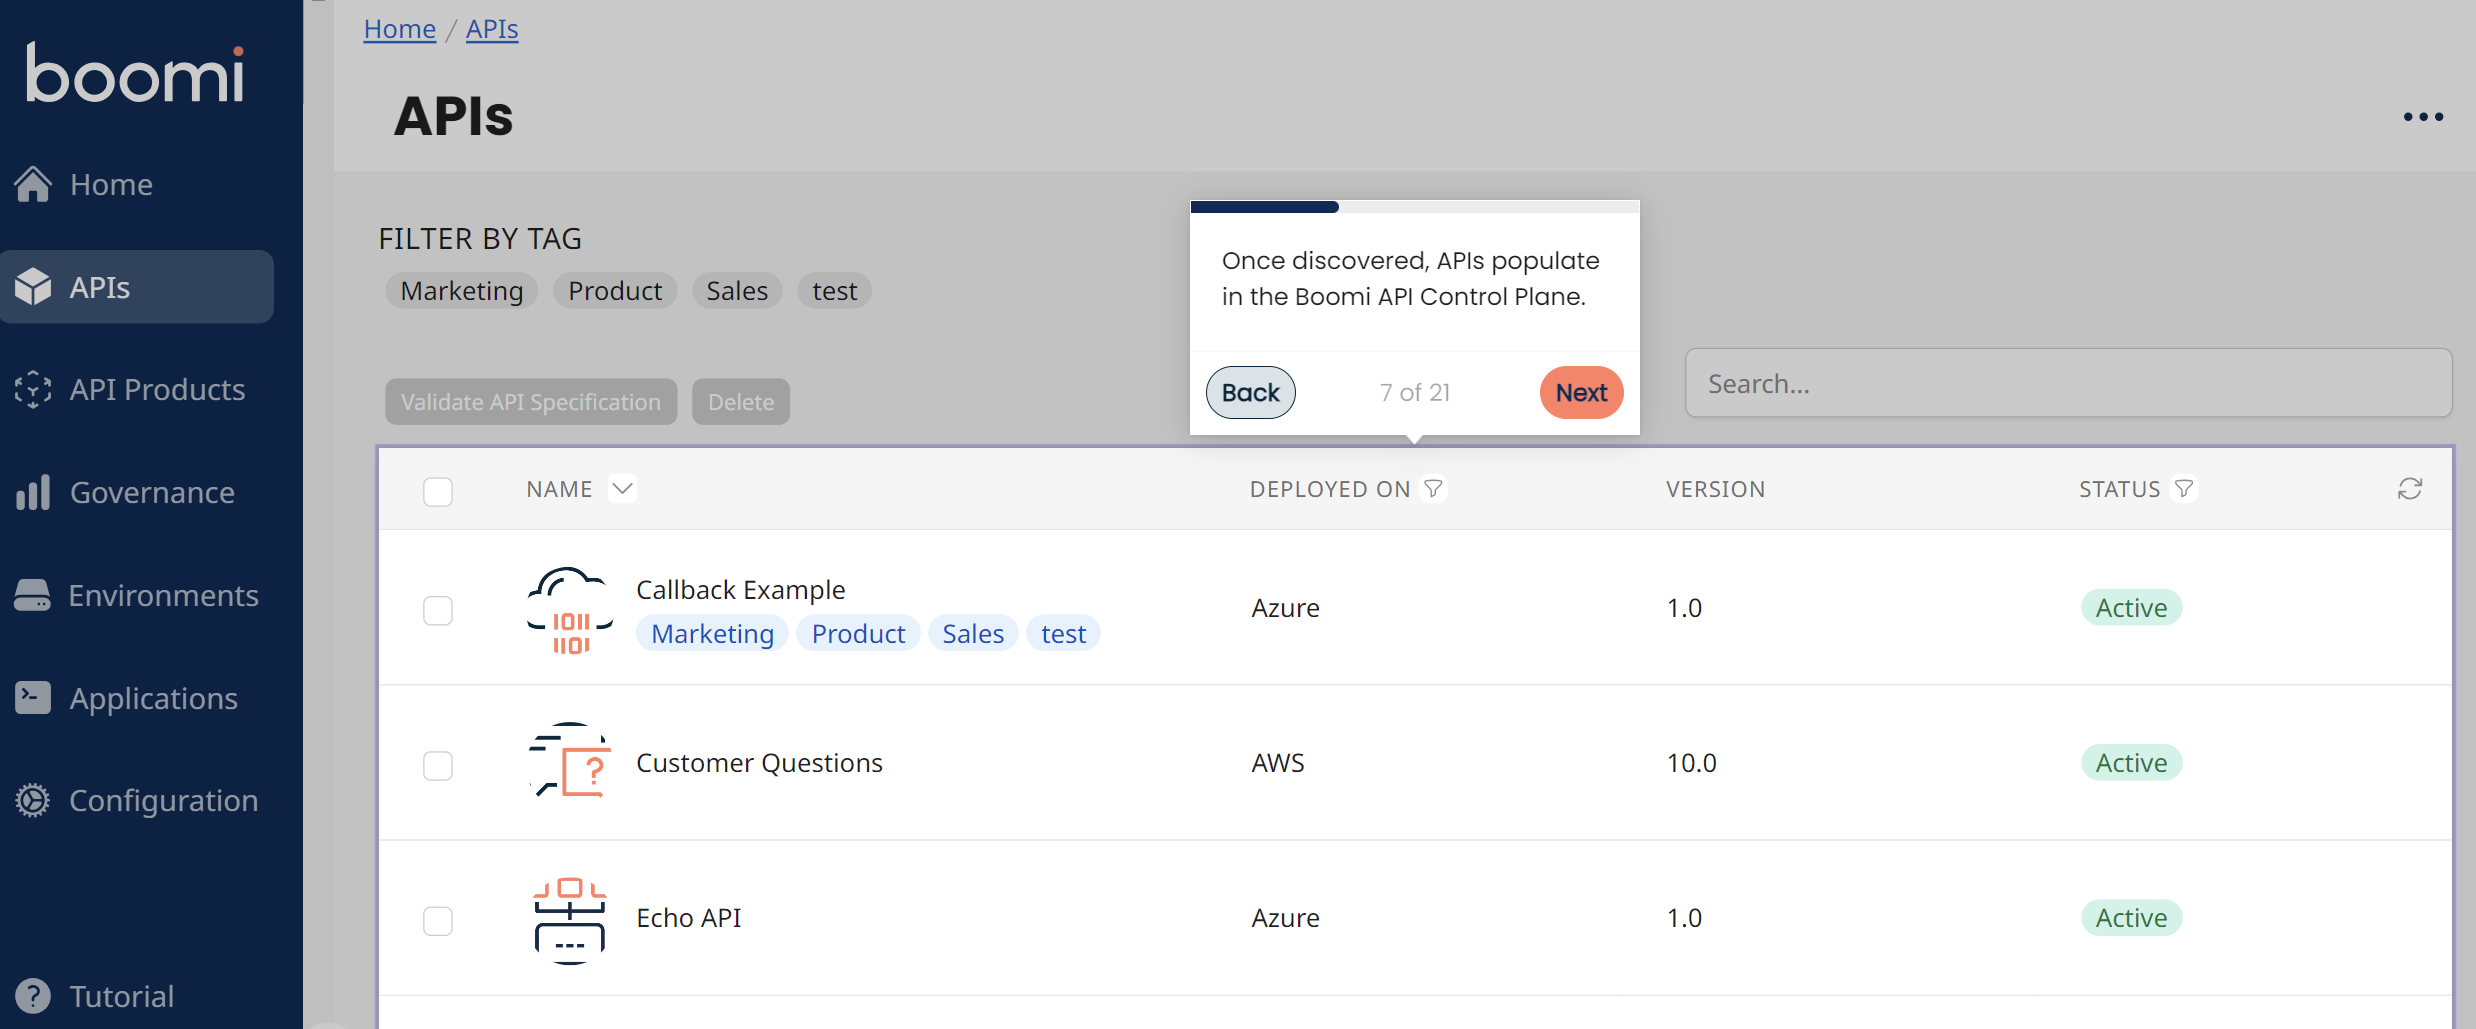Click the Echo API icon
The height and width of the screenshot is (1029, 2476).
(x=570, y=919)
